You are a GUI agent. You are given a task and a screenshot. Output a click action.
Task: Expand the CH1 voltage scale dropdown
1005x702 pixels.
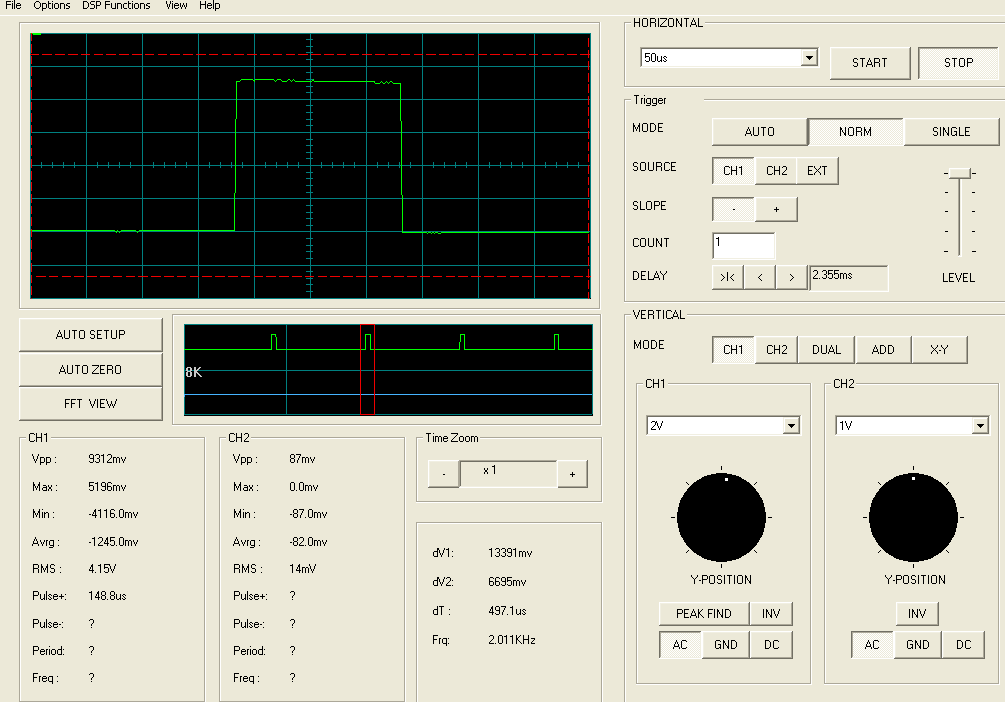791,426
